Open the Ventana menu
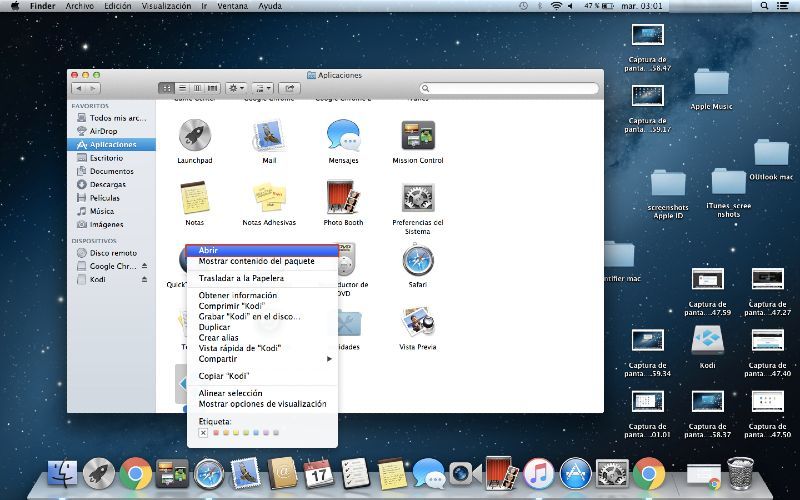800x500 pixels. click(232, 6)
